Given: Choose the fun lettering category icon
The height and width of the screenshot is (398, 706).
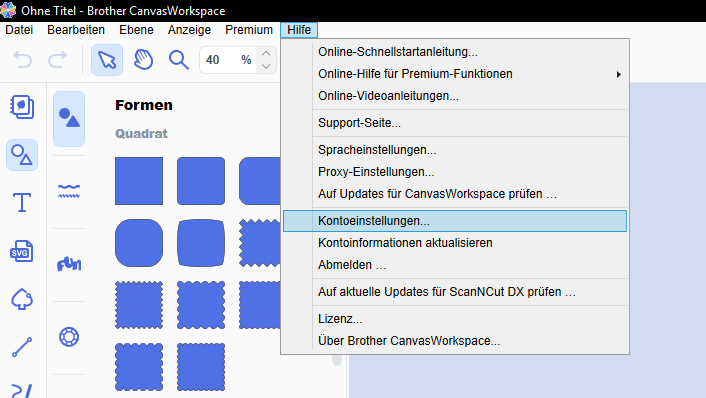Looking at the screenshot, I should (69, 264).
